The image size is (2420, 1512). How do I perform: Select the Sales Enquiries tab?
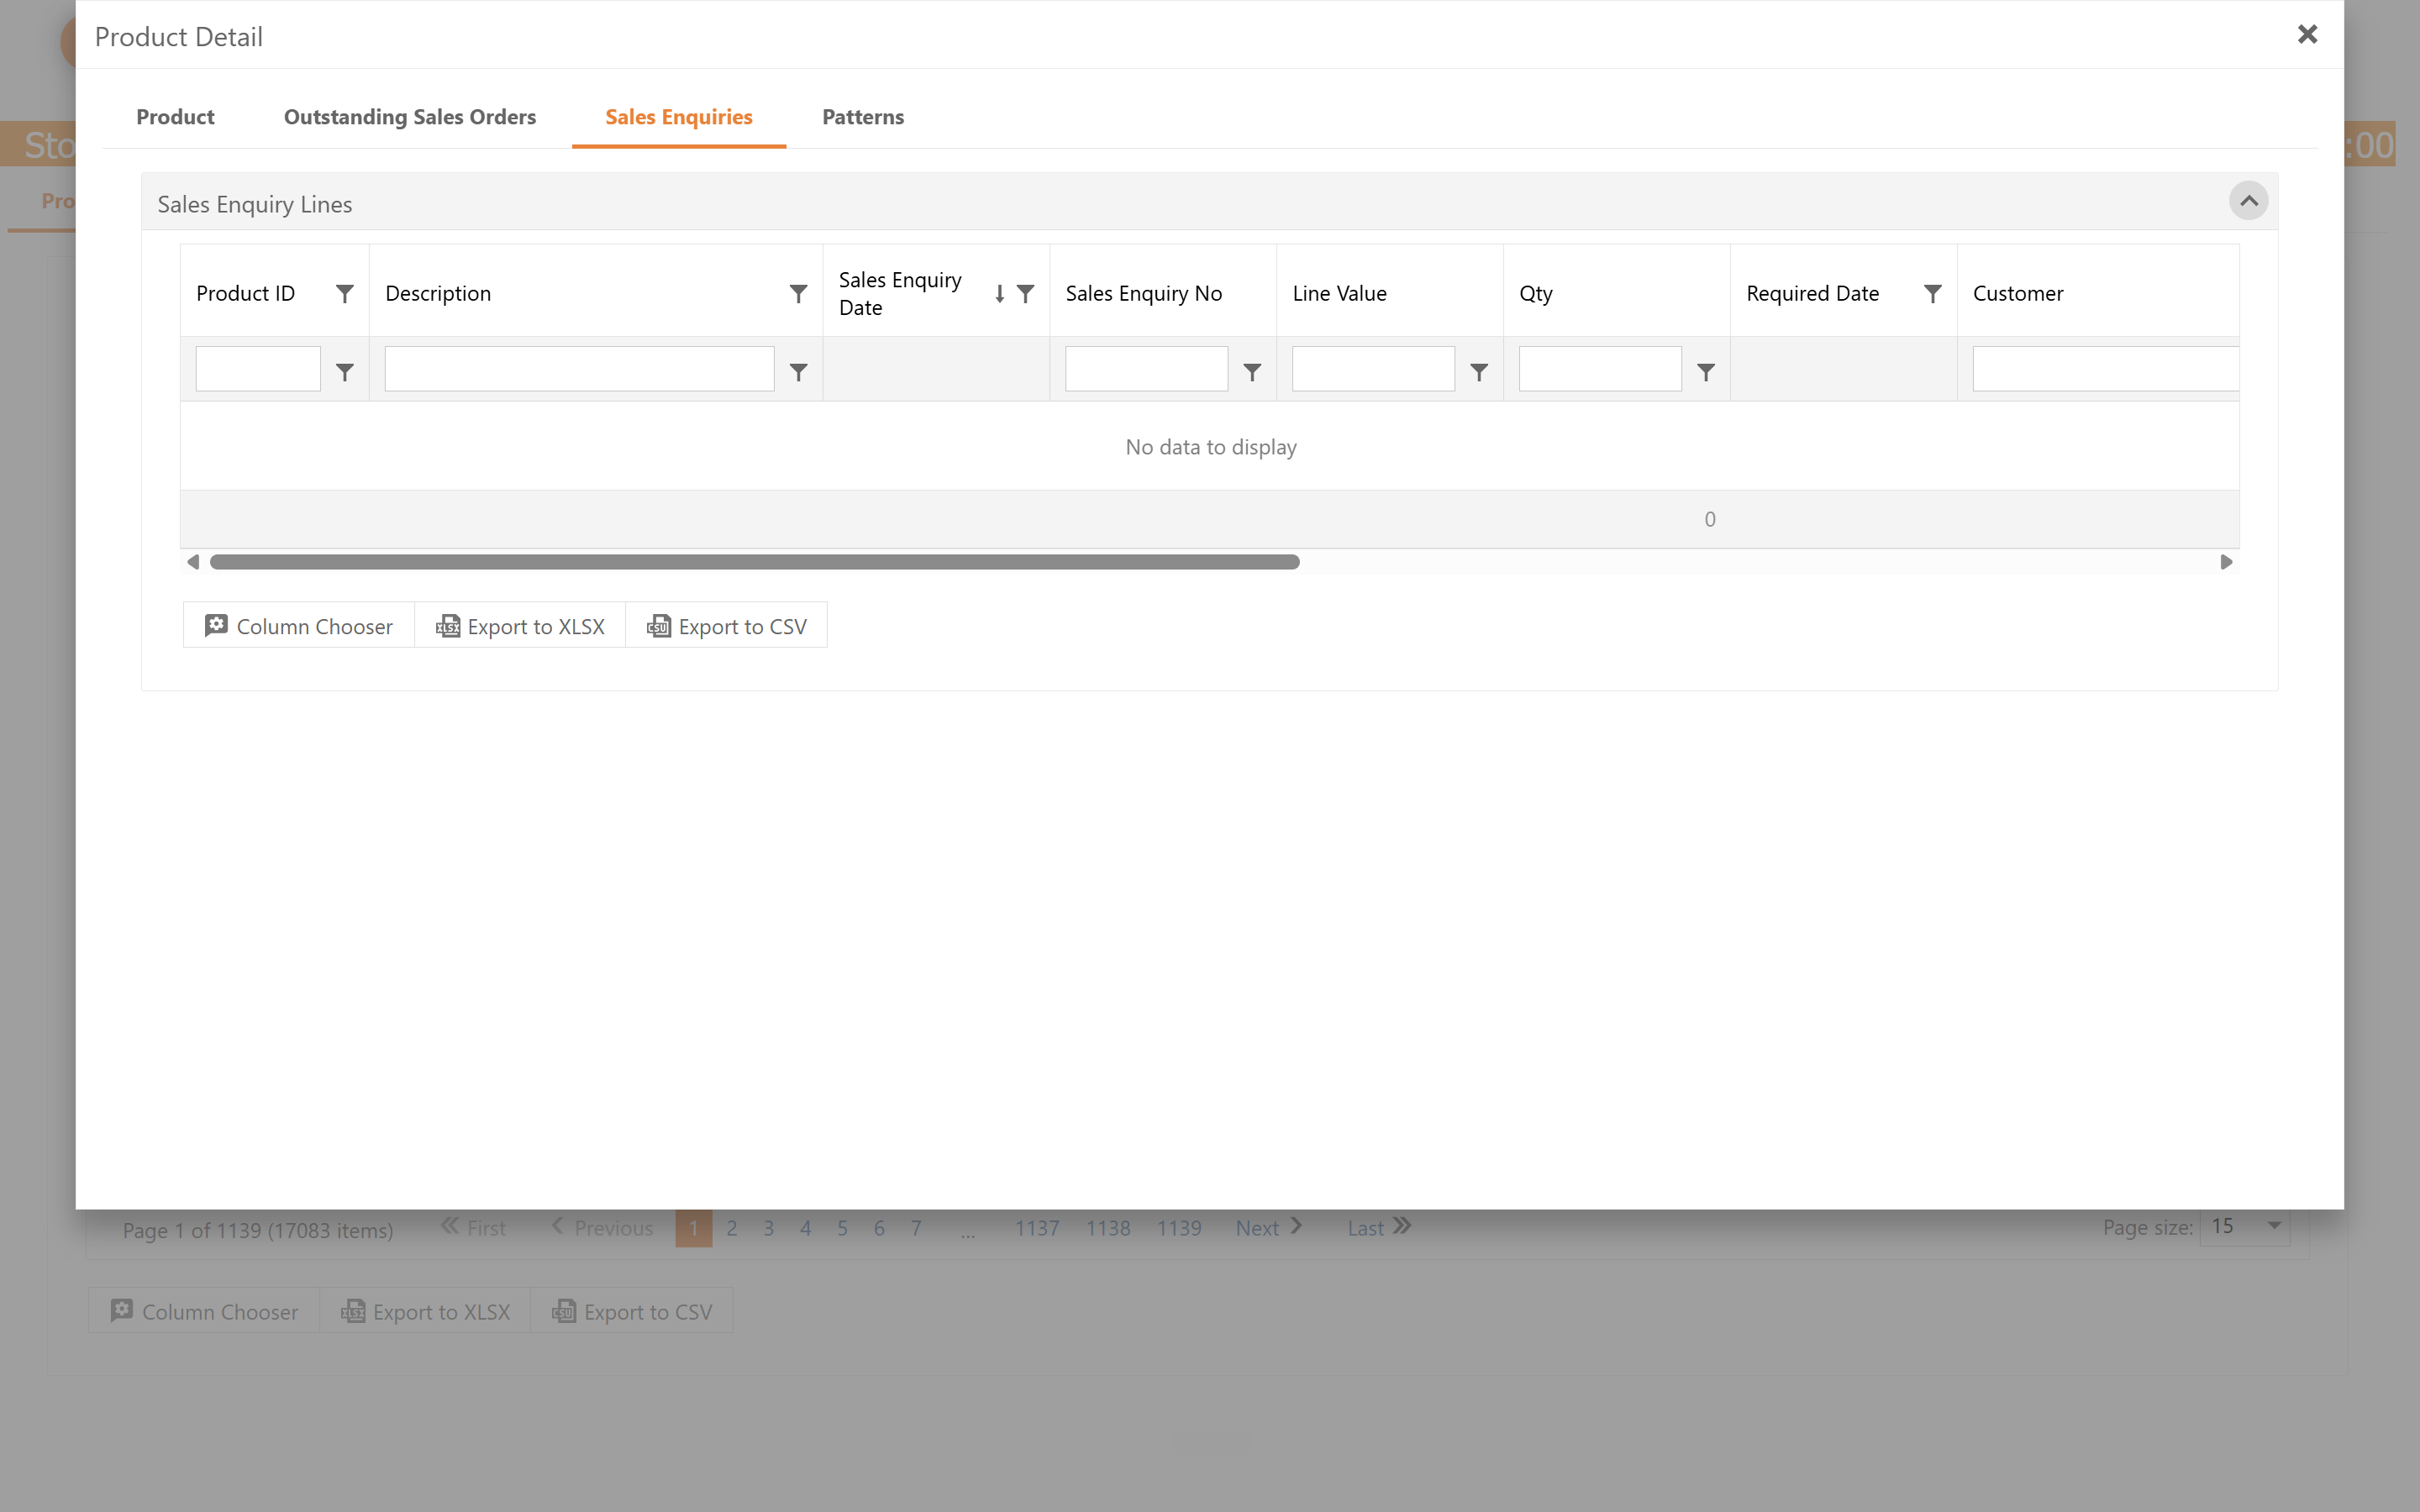coord(679,117)
